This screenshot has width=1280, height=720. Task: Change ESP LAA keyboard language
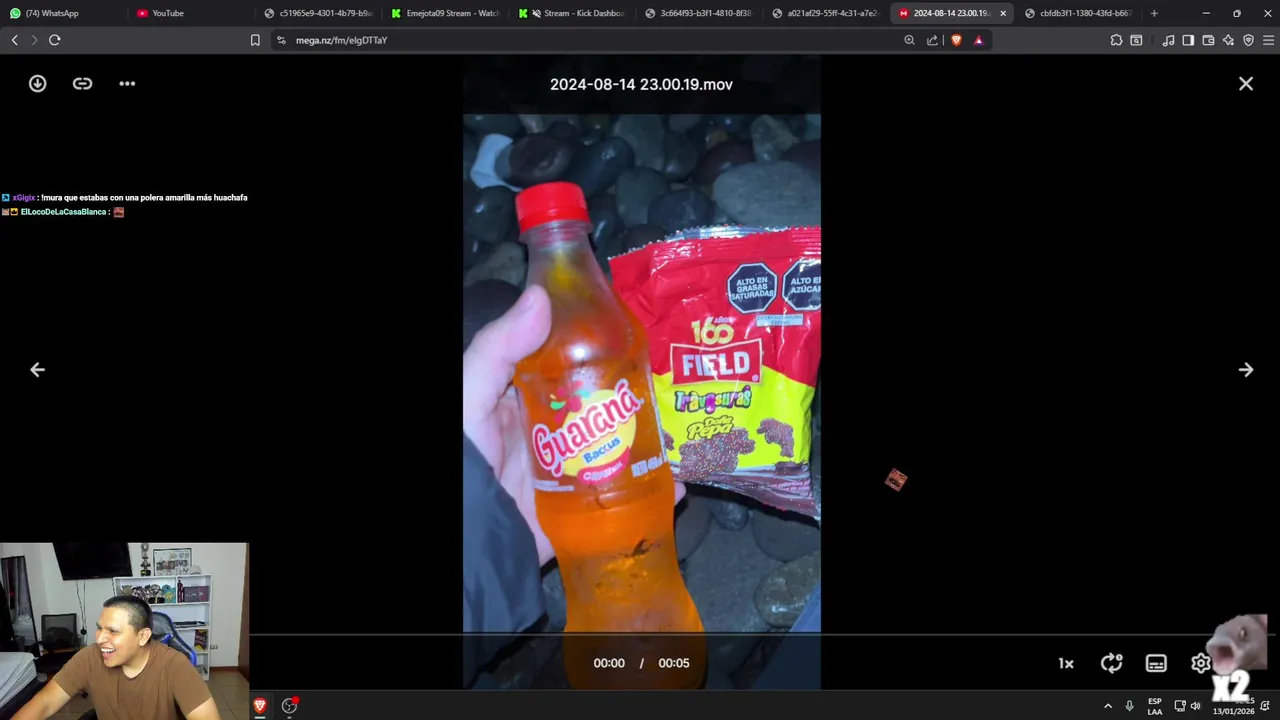point(1155,706)
